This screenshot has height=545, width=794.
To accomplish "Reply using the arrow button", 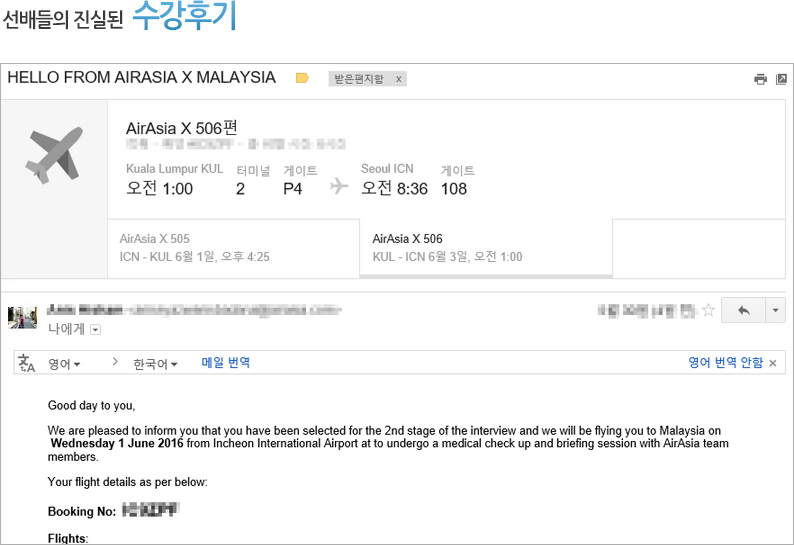I will (743, 310).
